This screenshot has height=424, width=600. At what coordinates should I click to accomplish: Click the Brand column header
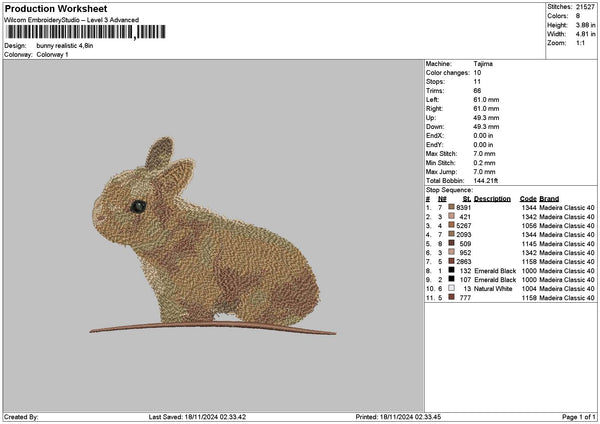(x=549, y=198)
